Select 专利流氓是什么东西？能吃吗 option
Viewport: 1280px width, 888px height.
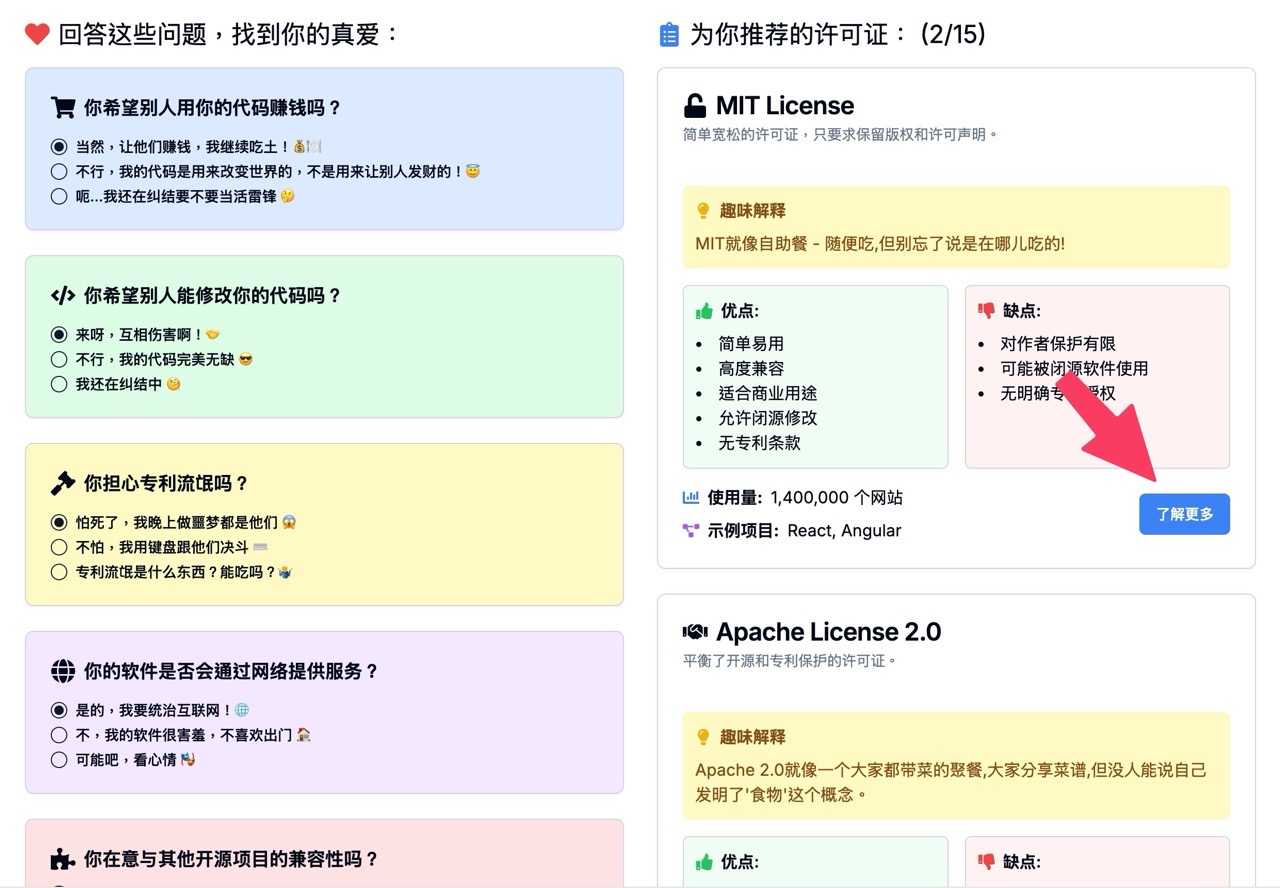59,572
